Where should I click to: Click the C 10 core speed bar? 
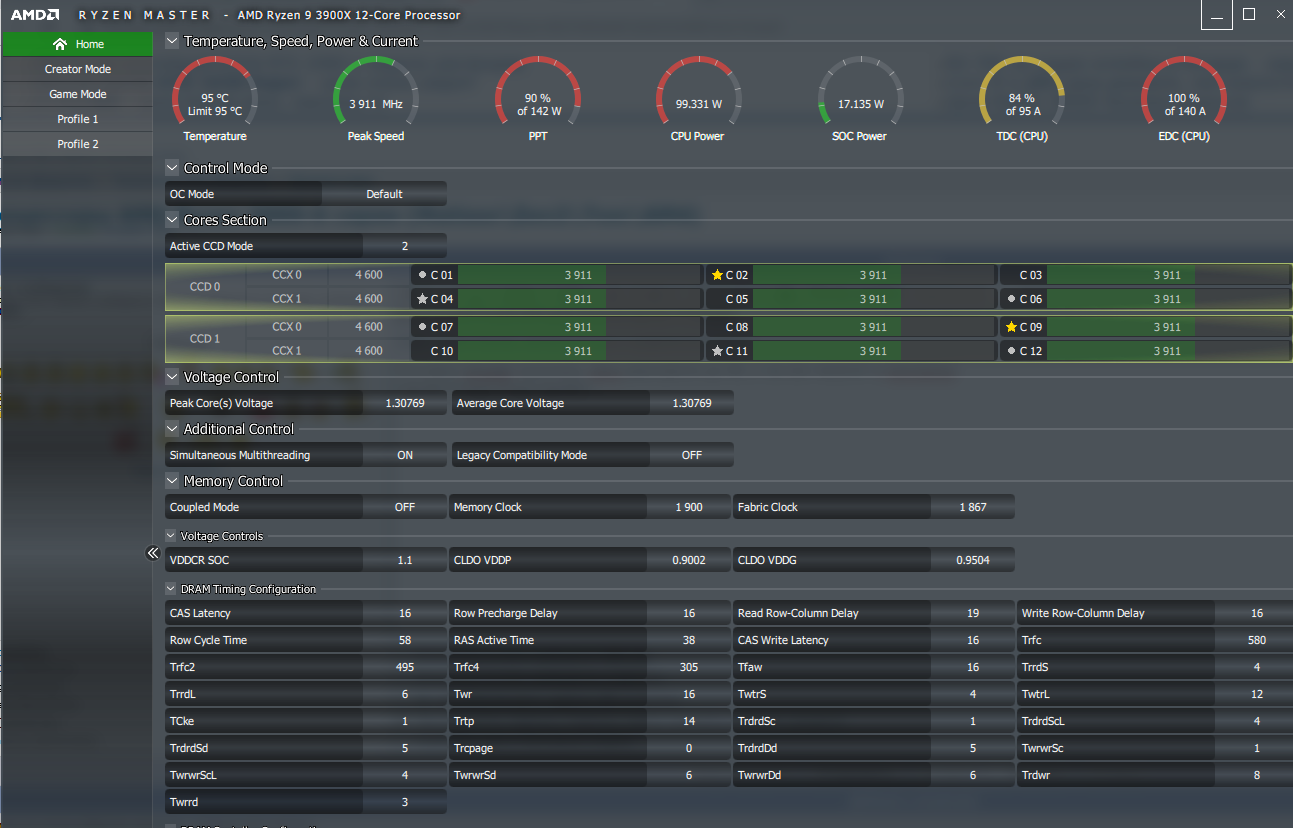coord(580,351)
